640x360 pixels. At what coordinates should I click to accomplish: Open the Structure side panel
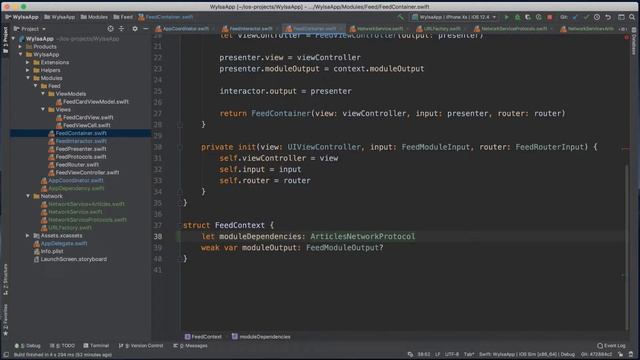(5, 279)
